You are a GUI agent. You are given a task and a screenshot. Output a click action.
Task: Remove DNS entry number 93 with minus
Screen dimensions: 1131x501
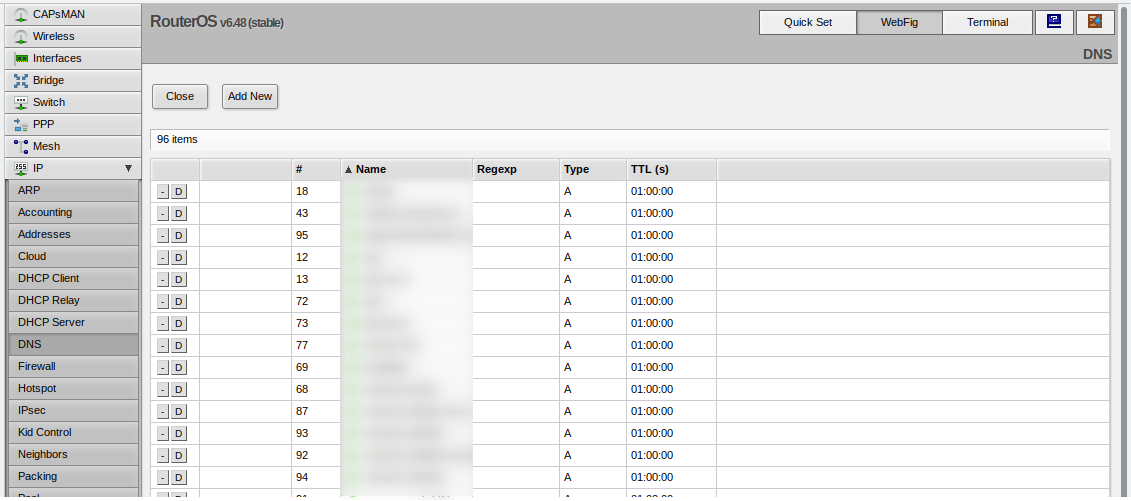(x=163, y=434)
